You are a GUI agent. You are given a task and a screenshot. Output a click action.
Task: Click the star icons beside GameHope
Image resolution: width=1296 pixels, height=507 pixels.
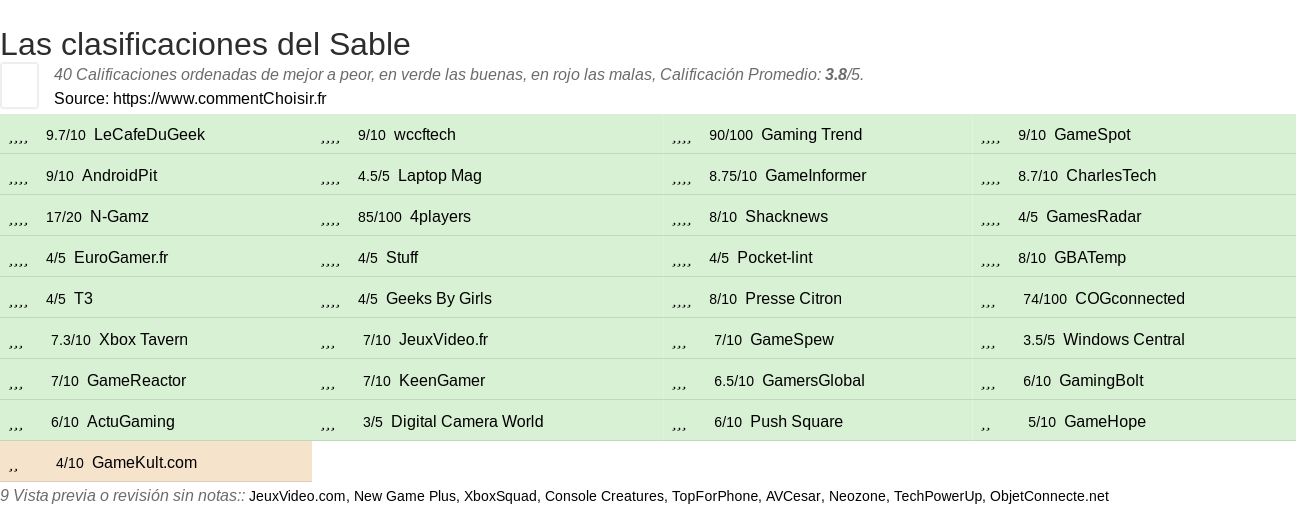(x=986, y=424)
